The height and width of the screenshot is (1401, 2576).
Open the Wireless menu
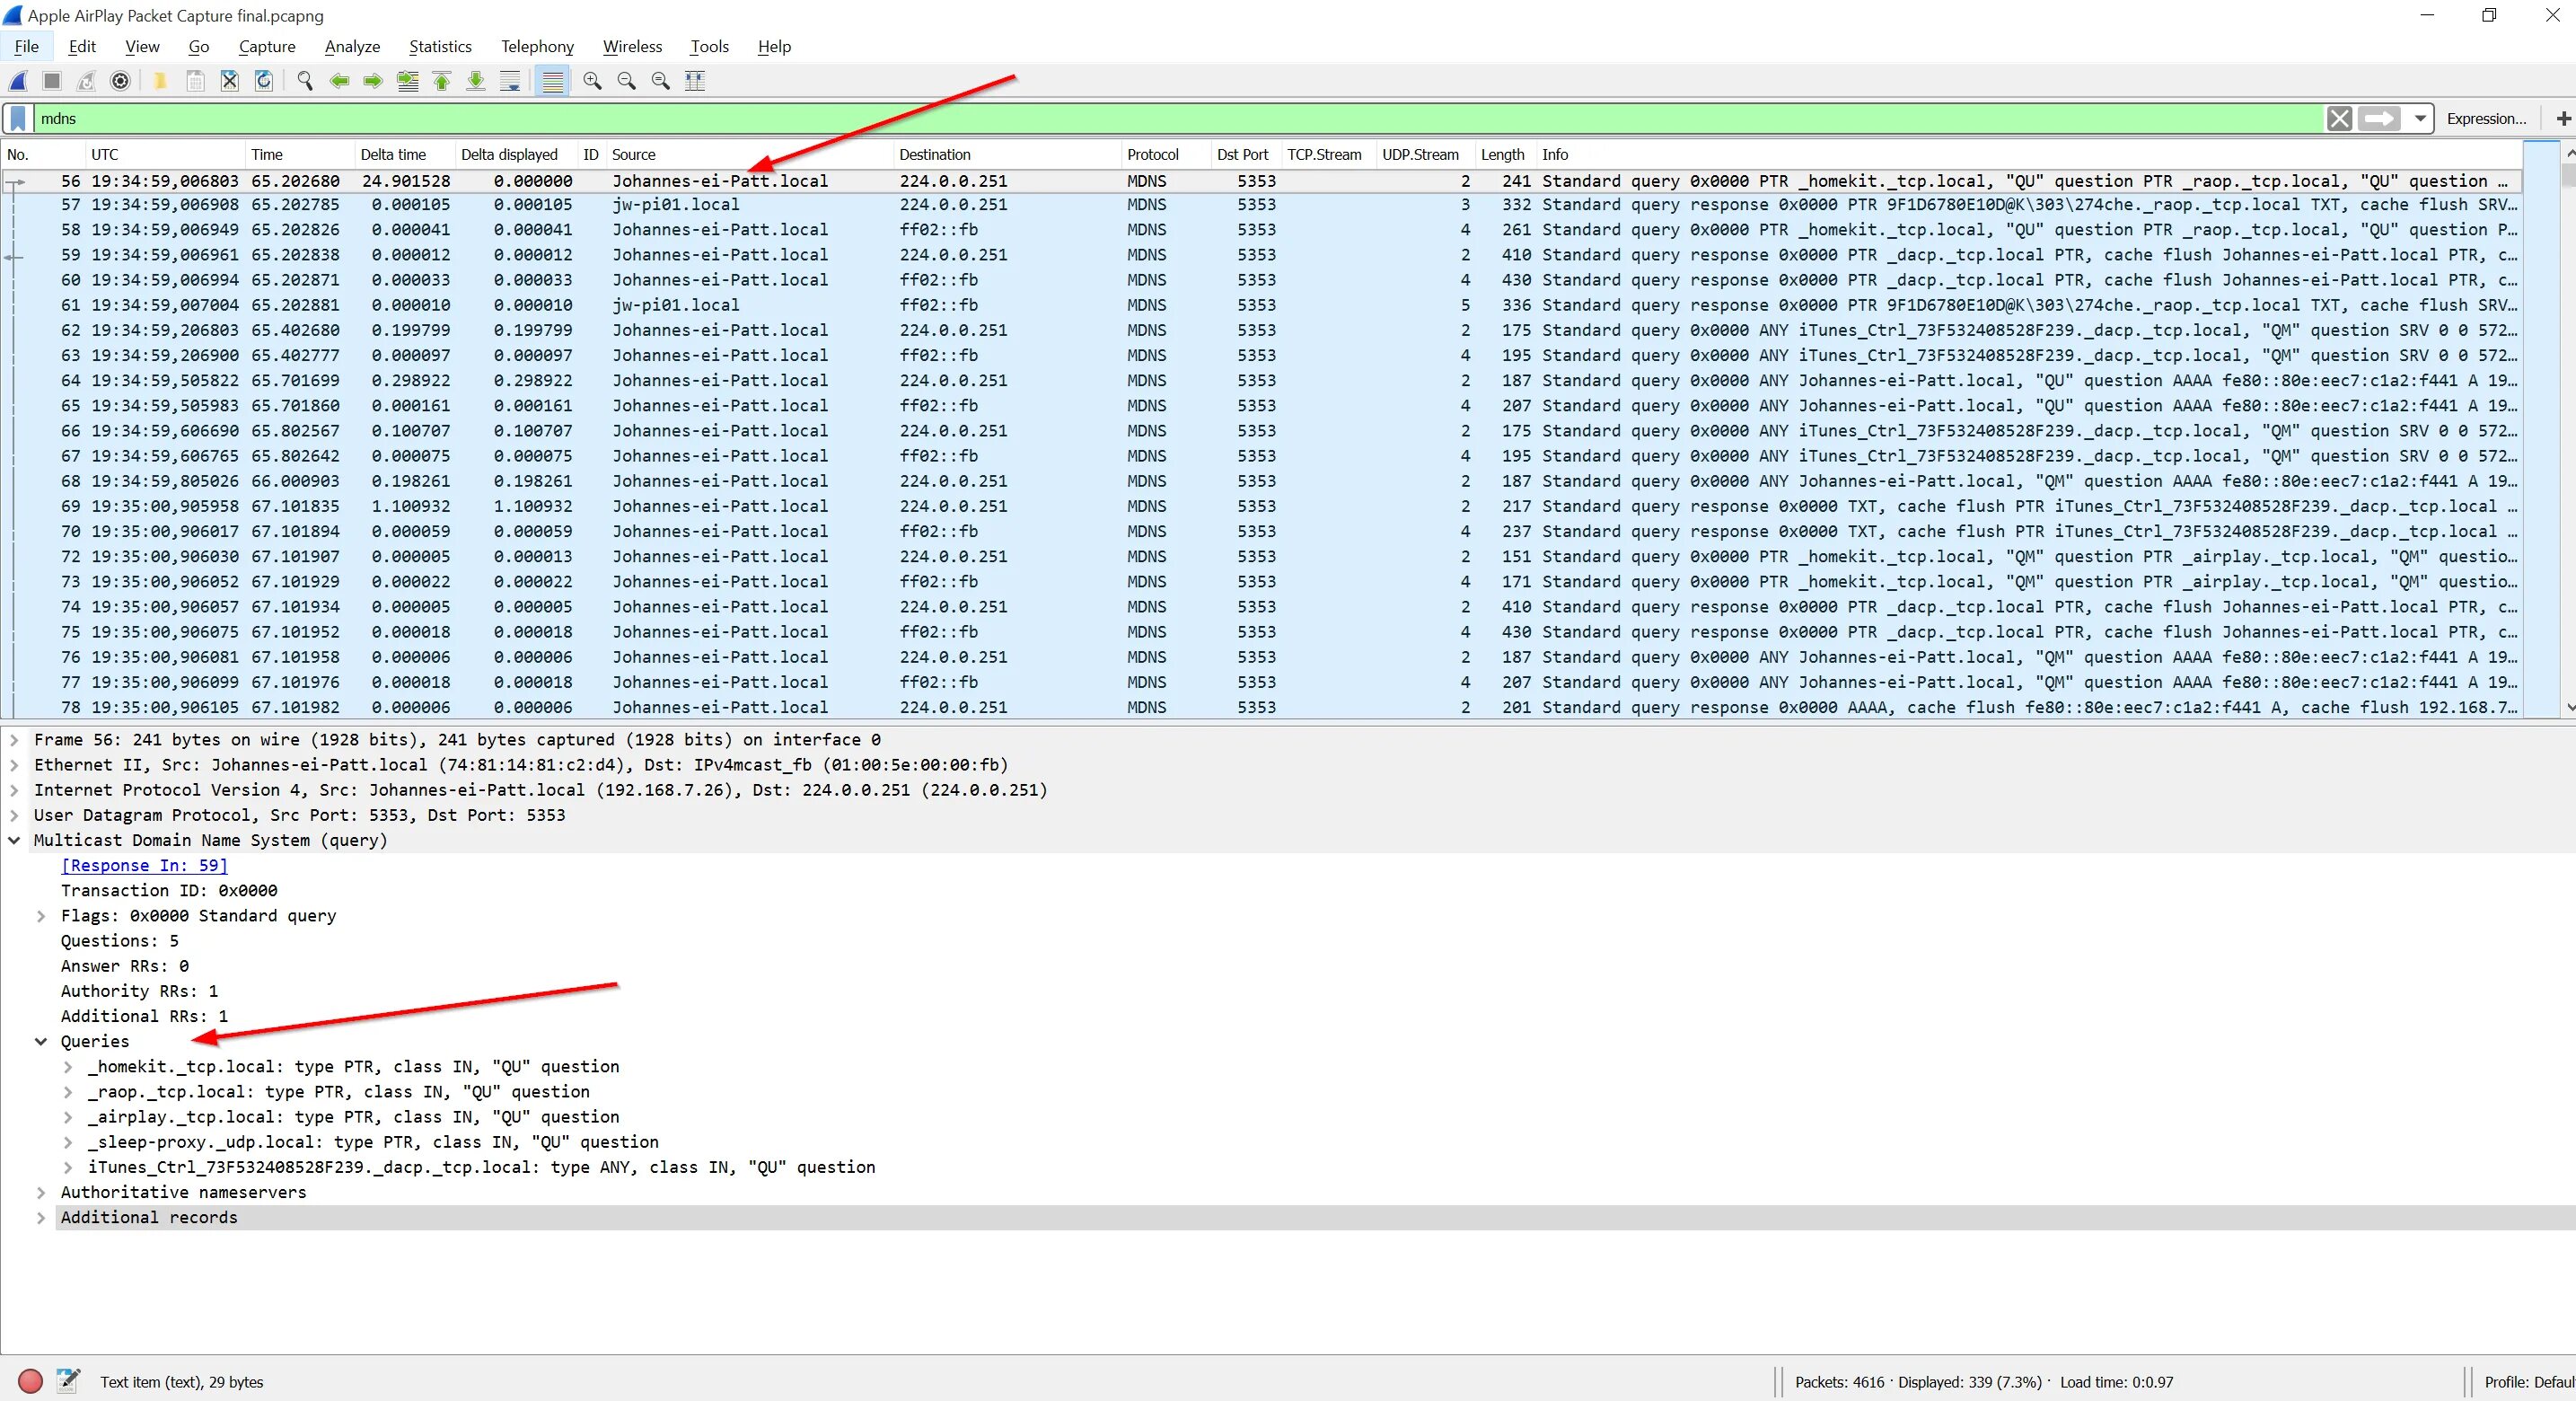coord(632,46)
